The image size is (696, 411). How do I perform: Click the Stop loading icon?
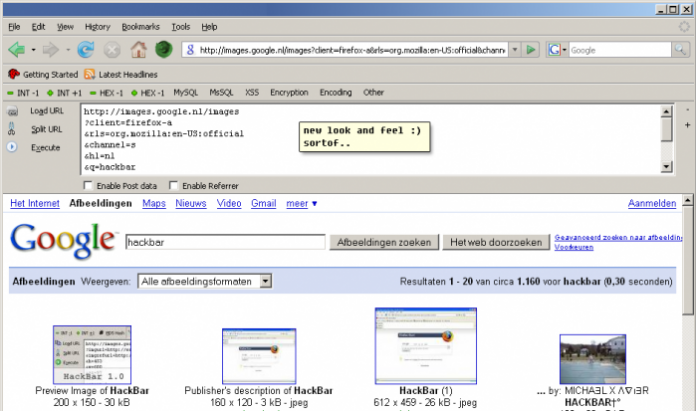tap(112, 50)
